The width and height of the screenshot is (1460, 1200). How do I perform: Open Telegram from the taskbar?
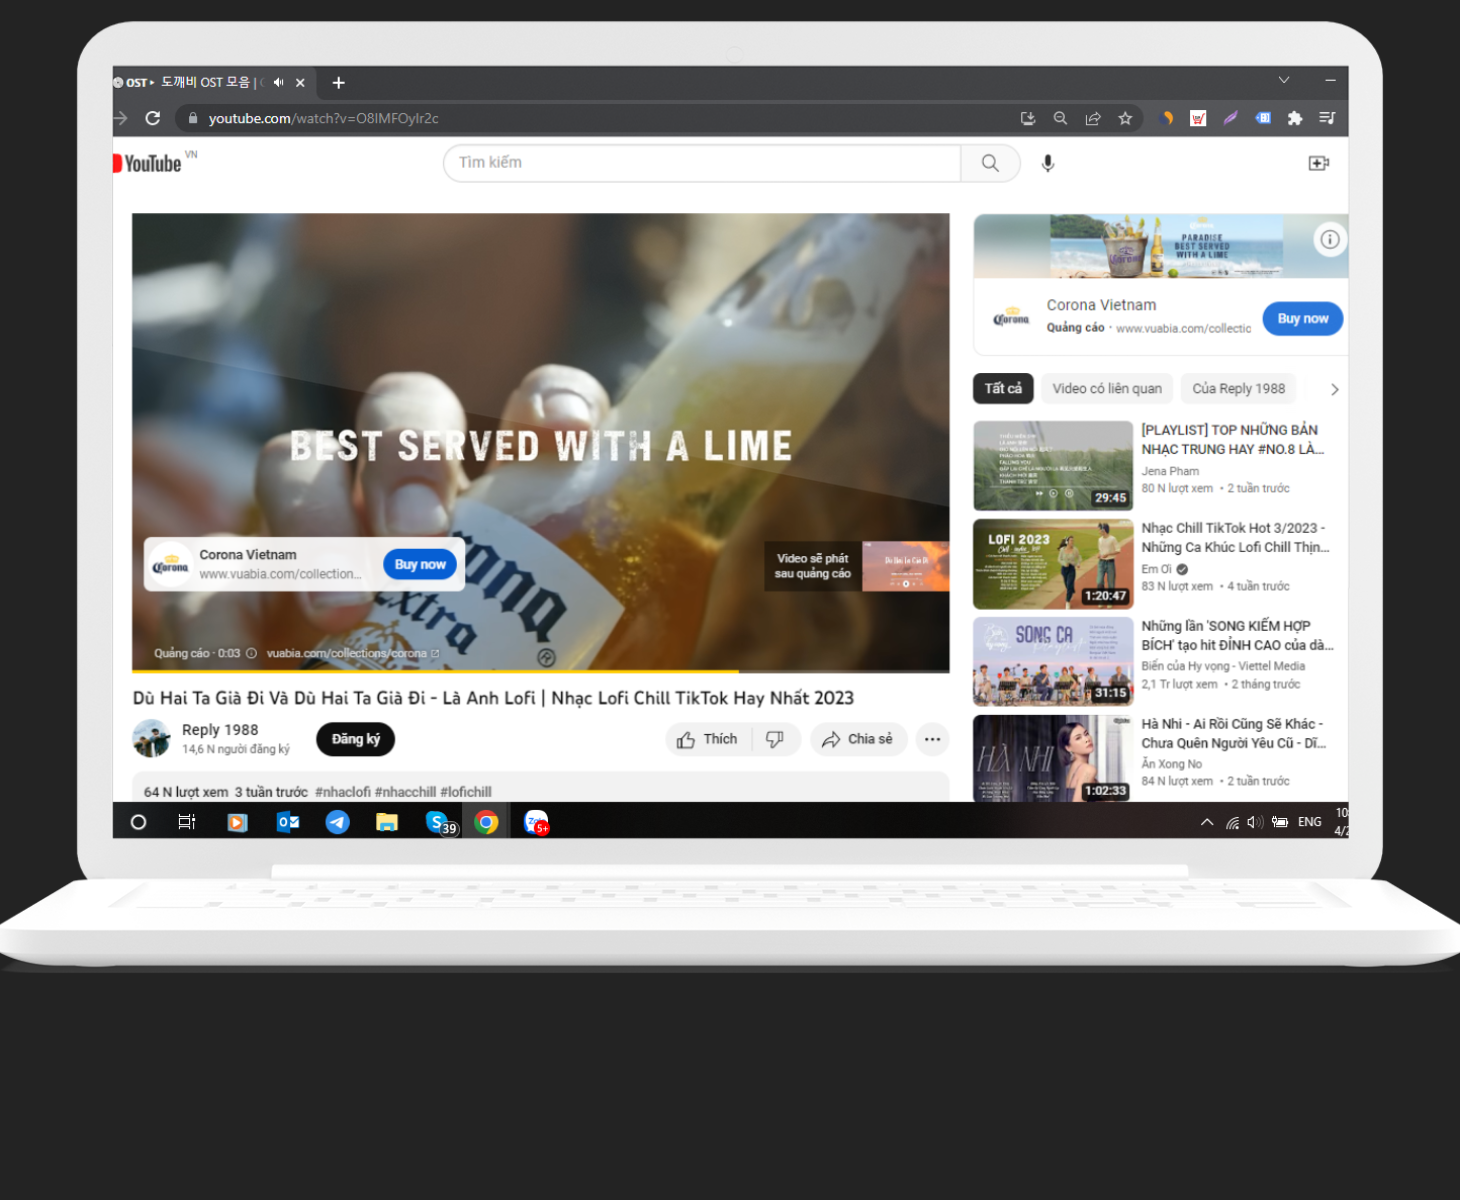[337, 822]
